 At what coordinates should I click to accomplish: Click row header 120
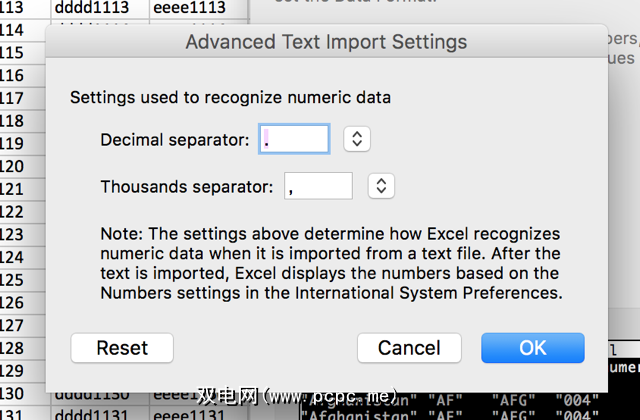click(14, 166)
